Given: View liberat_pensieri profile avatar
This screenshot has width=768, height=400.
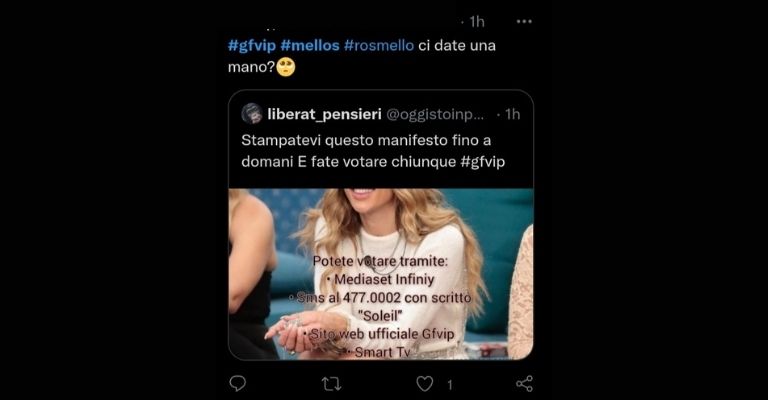Looking at the screenshot, I should tap(252, 114).
